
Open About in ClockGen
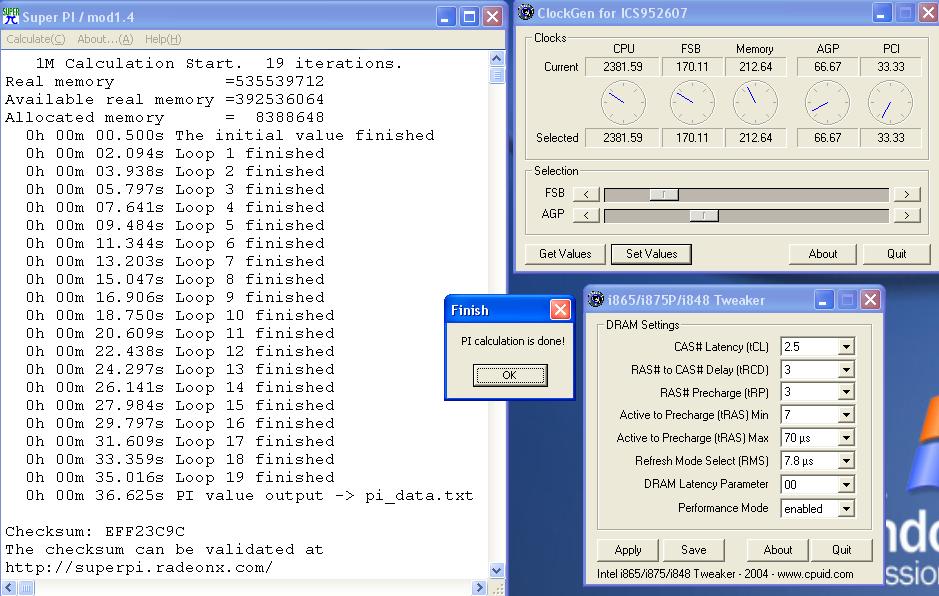pyautogui.click(x=823, y=254)
